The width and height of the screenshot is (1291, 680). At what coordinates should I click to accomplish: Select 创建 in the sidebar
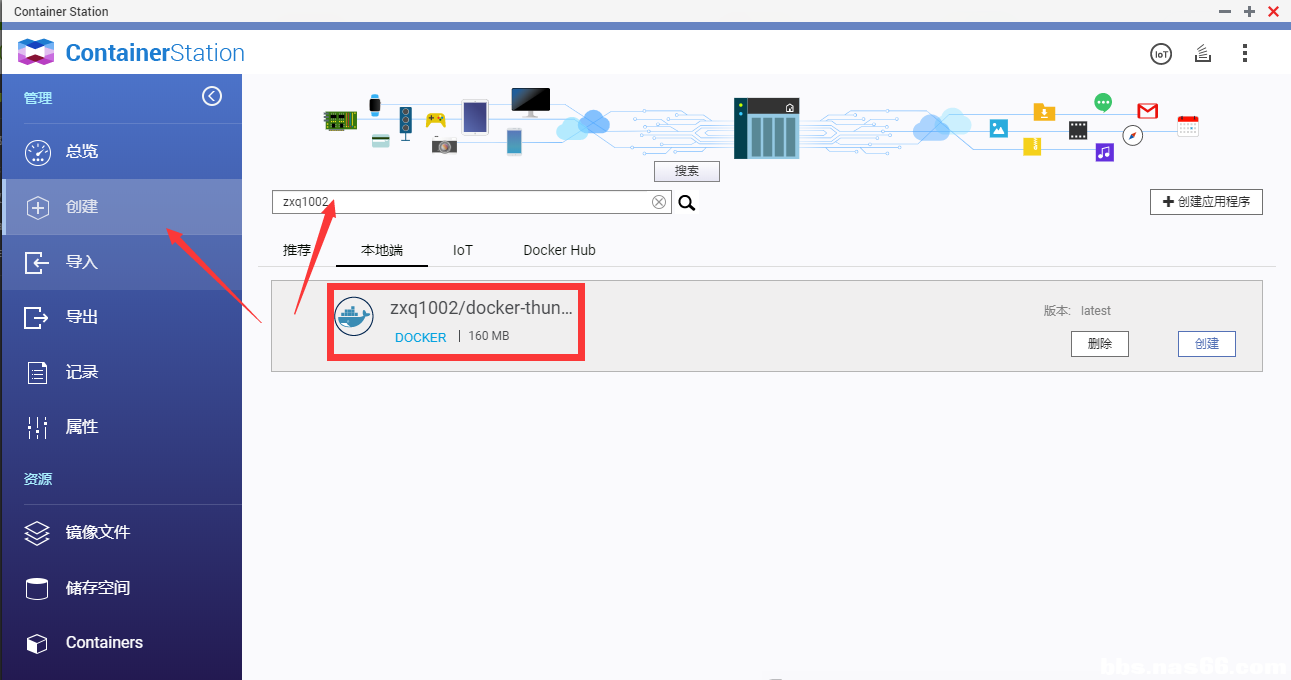pos(82,207)
